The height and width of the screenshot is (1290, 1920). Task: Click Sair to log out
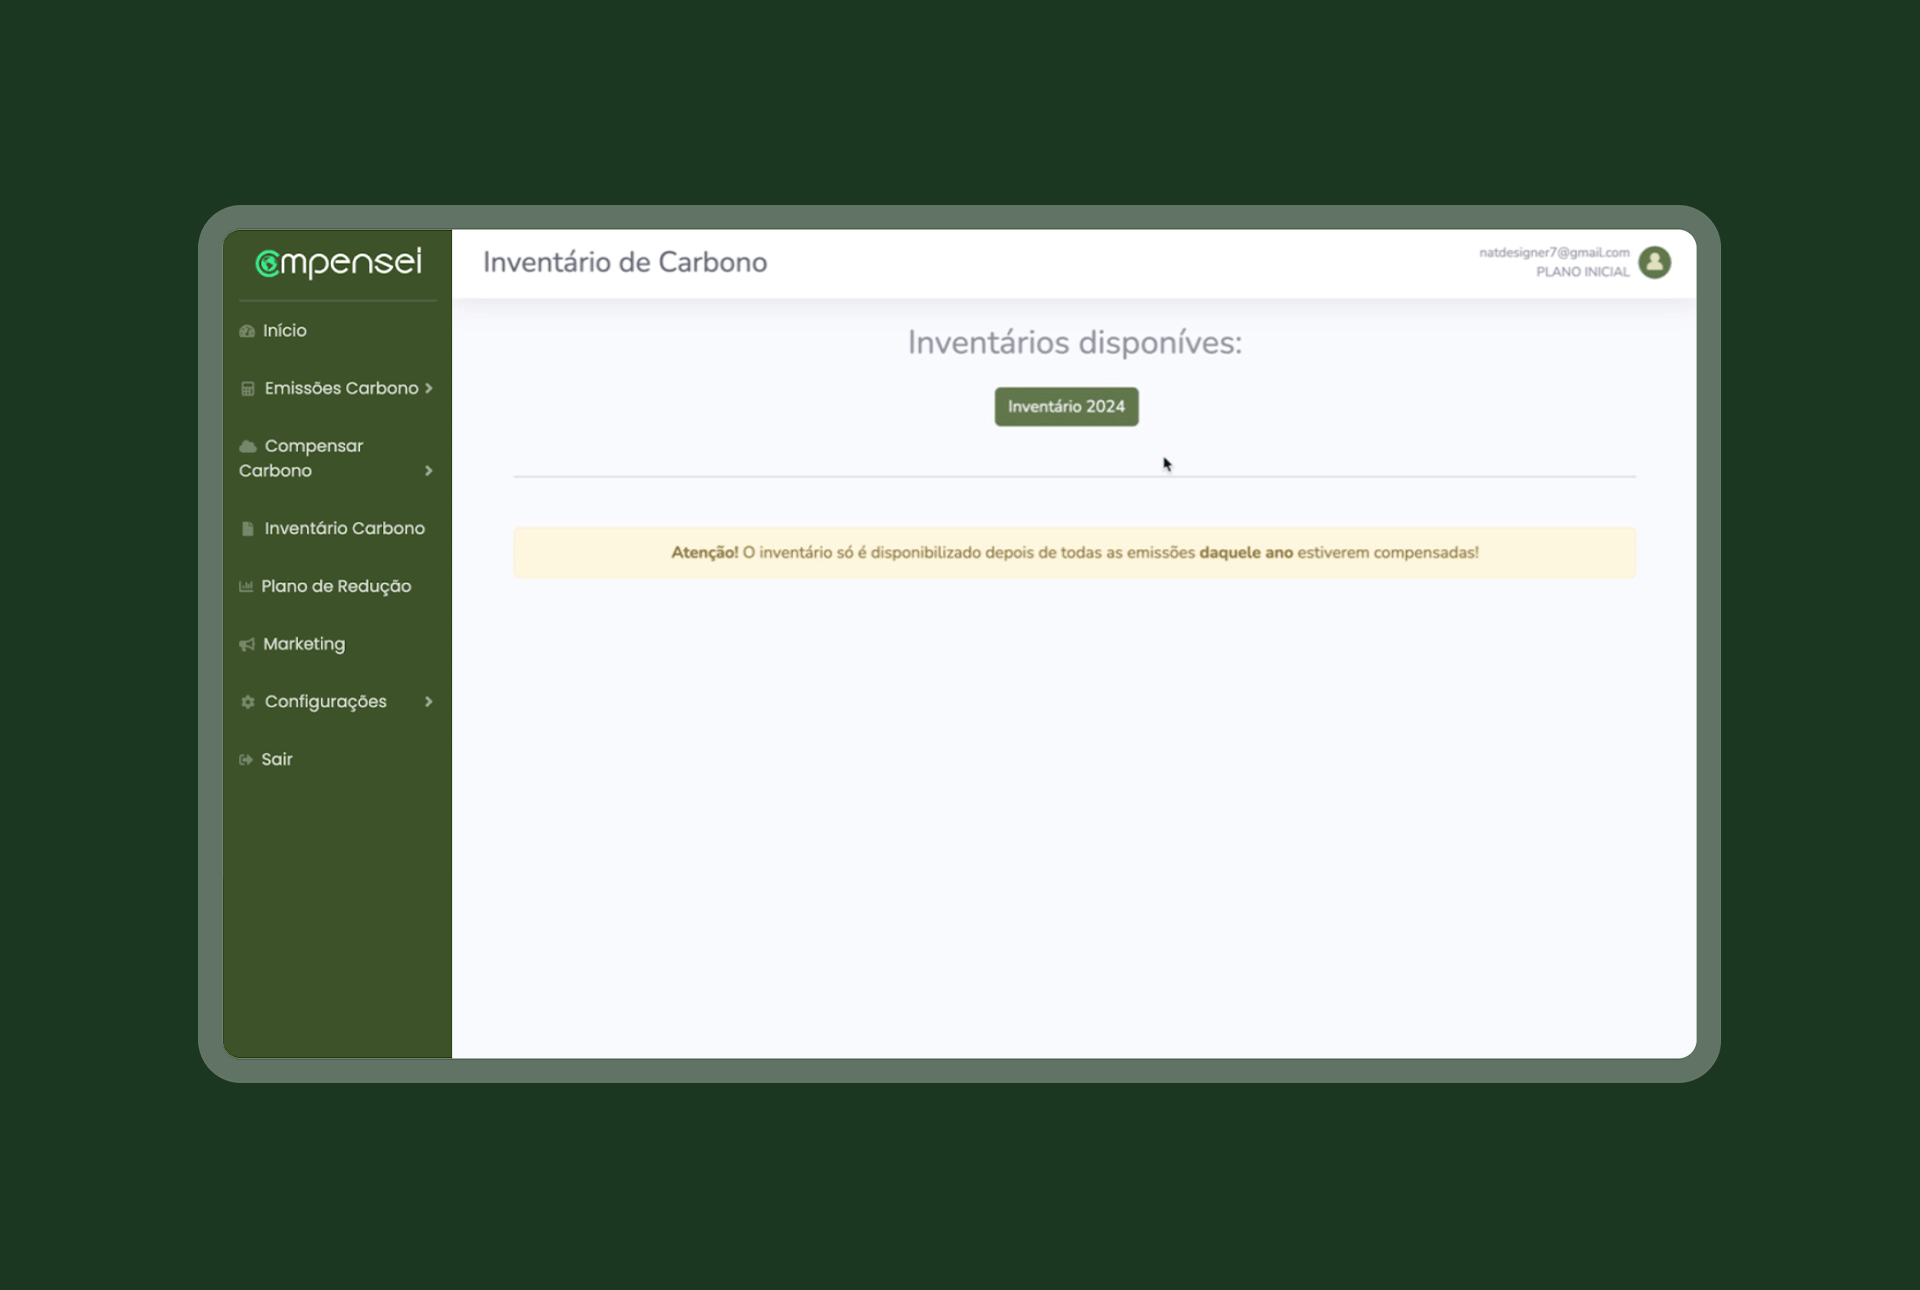pyautogui.click(x=277, y=760)
